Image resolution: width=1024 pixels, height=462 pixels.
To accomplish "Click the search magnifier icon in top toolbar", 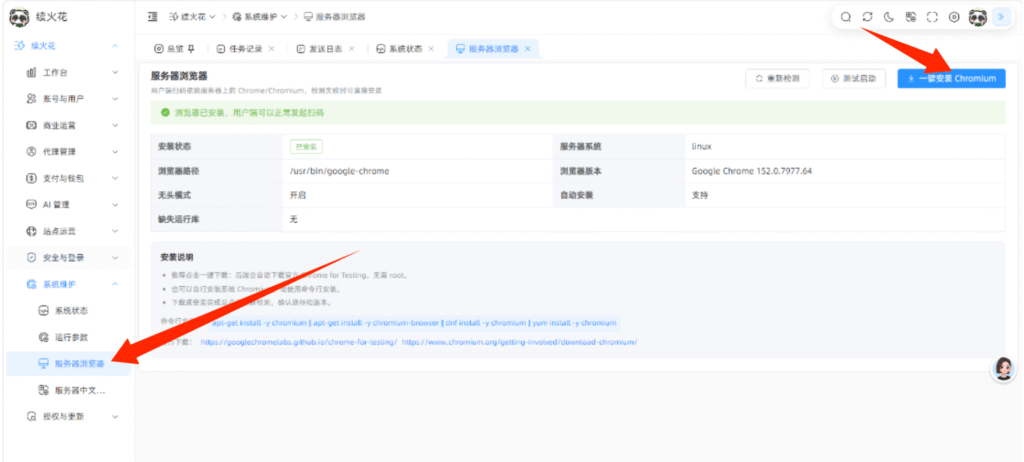I will (846, 18).
